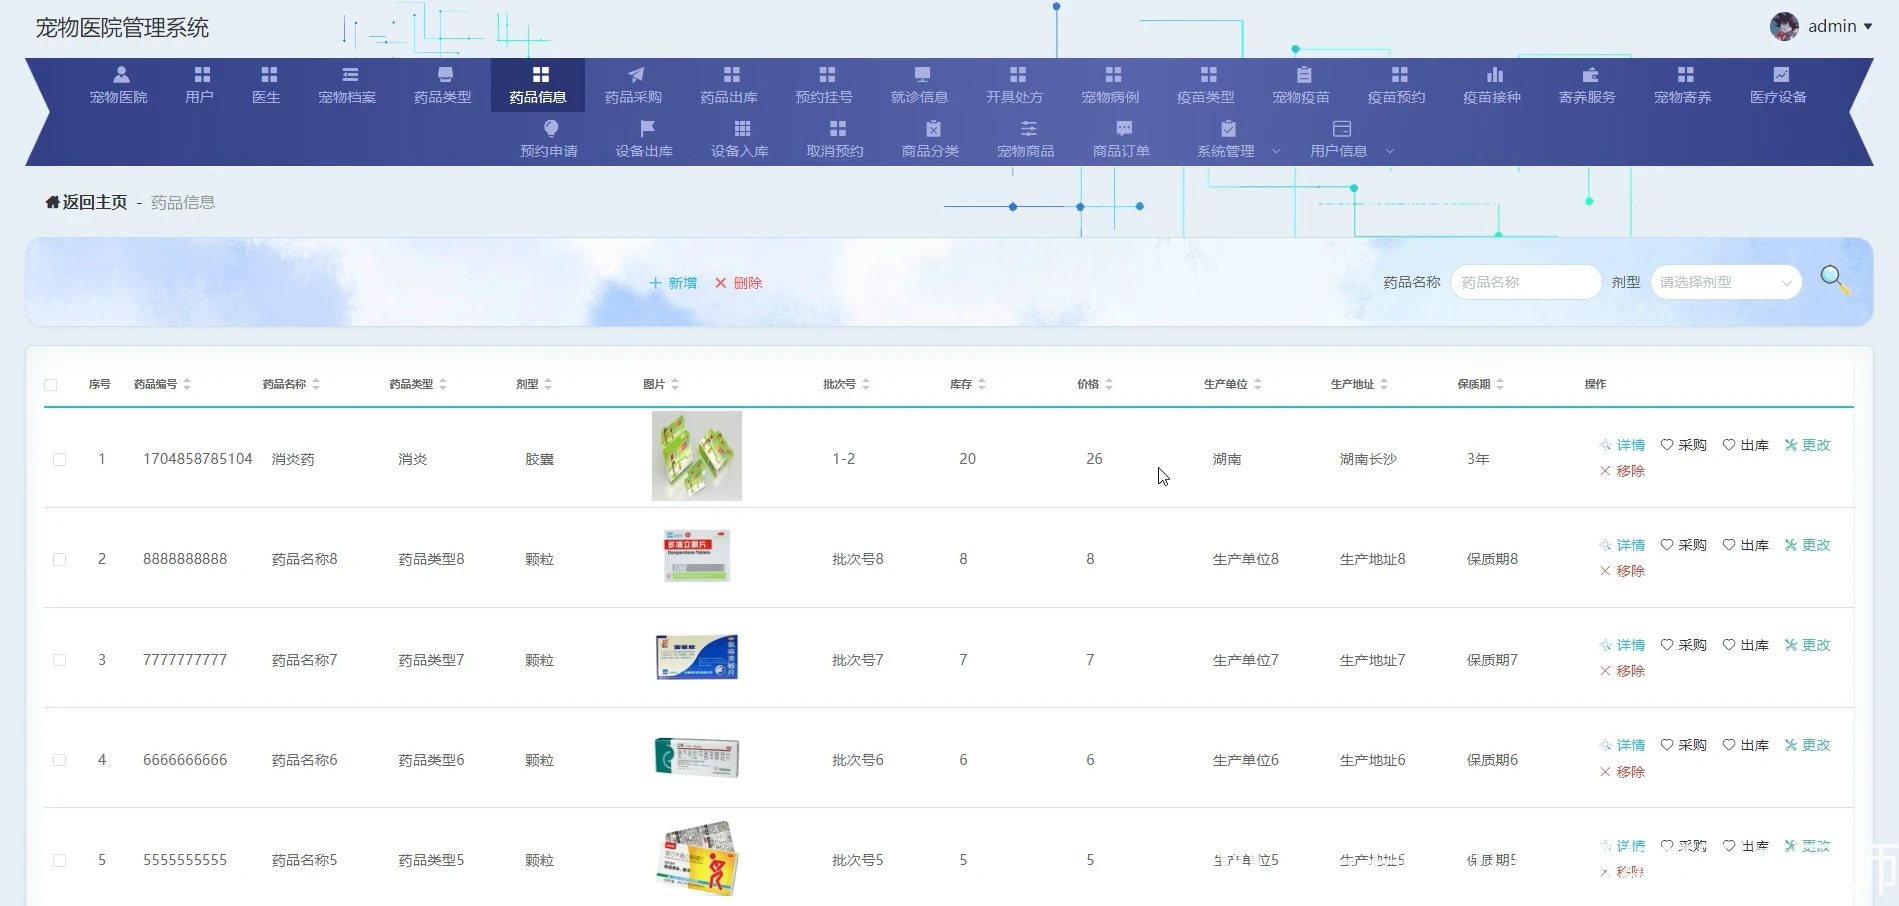Sort by 保质期 column
Image resolution: width=1899 pixels, height=906 pixels.
tap(1500, 384)
